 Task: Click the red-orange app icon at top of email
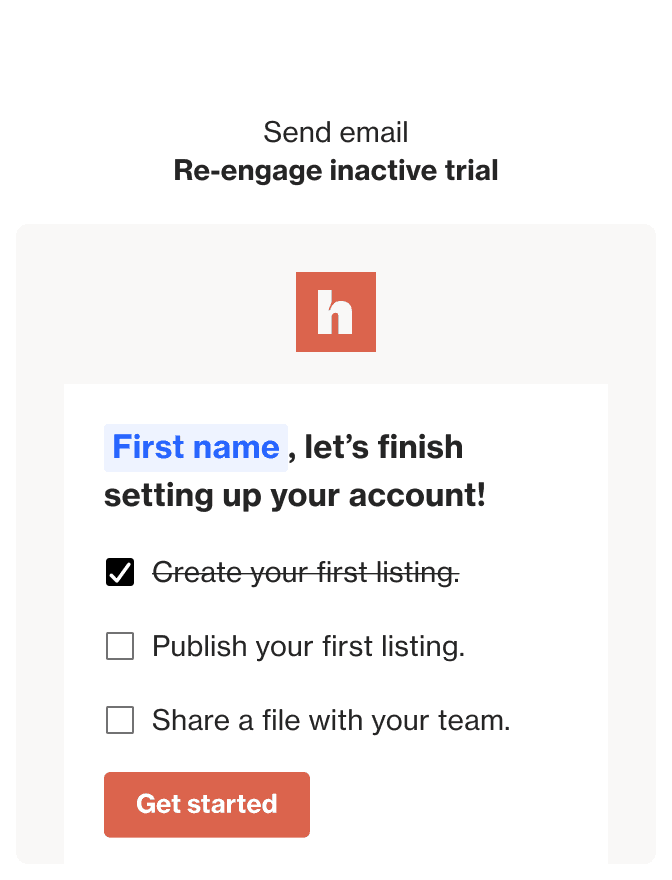tap(336, 311)
